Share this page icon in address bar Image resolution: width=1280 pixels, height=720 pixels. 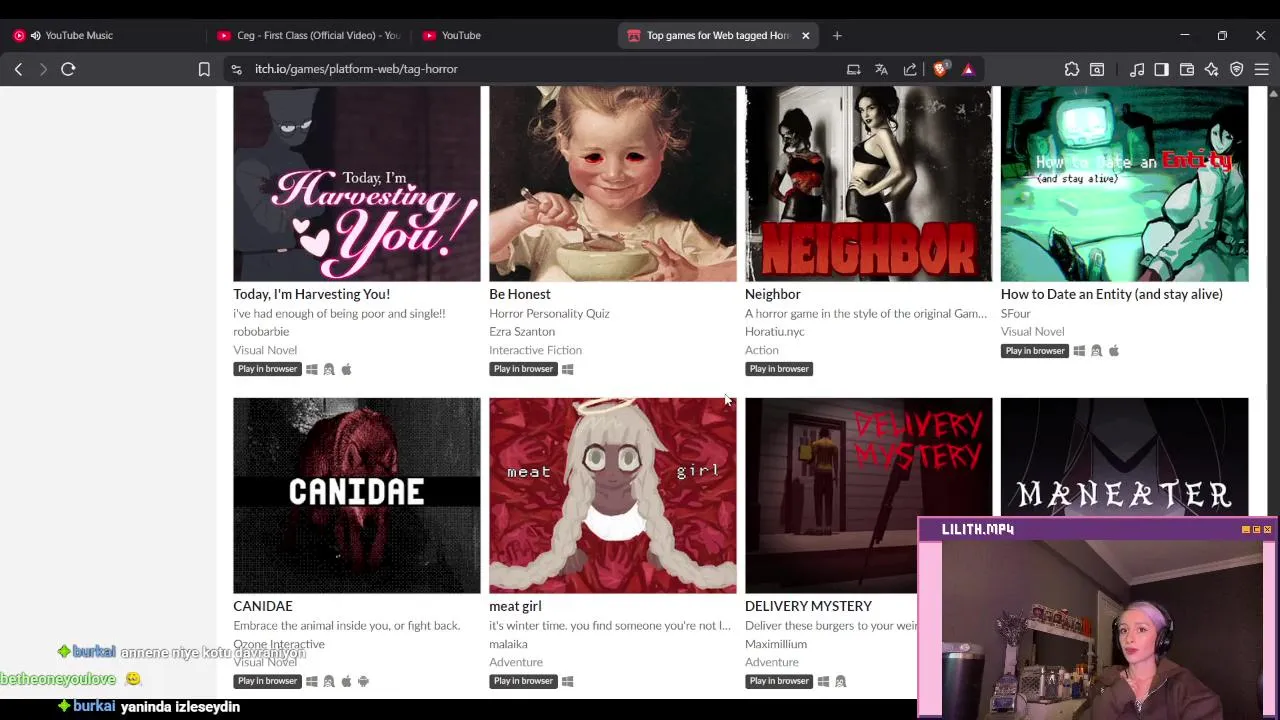coord(910,69)
